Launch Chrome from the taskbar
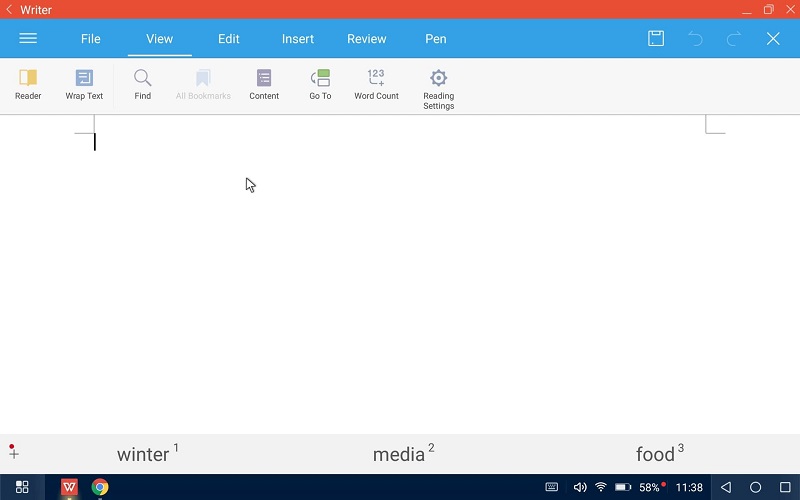Viewport: 800px width, 500px height. coord(100,487)
